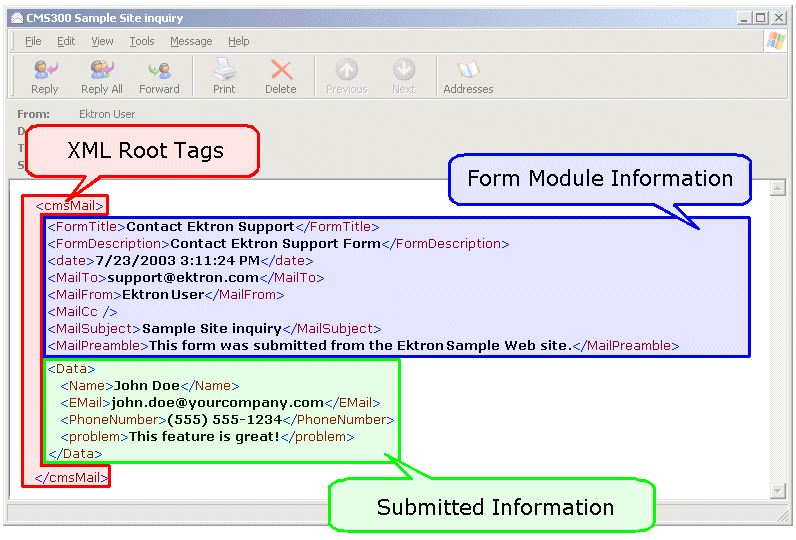Click the empty <MailCc /> tag
This screenshot has height=540, width=796.
coord(82,312)
